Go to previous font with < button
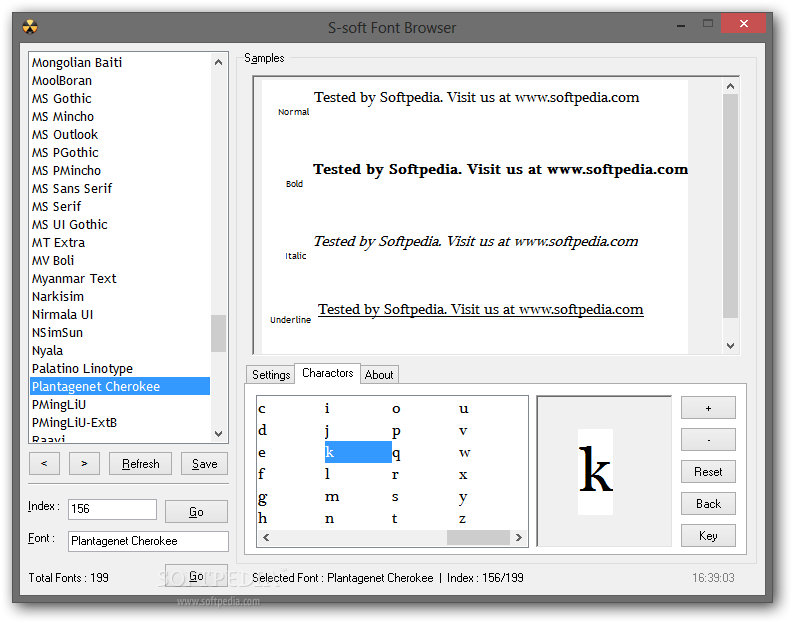The image size is (793, 623). point(44,463)
